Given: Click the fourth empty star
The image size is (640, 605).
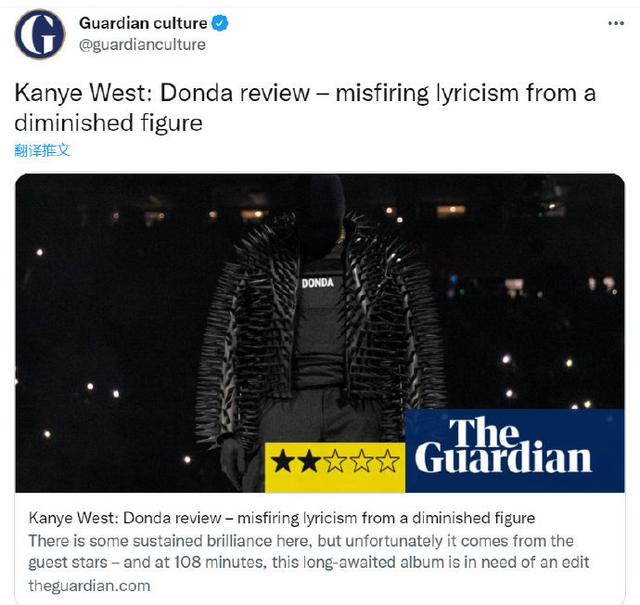Looking at the screenshot, I should pos(361,461).
